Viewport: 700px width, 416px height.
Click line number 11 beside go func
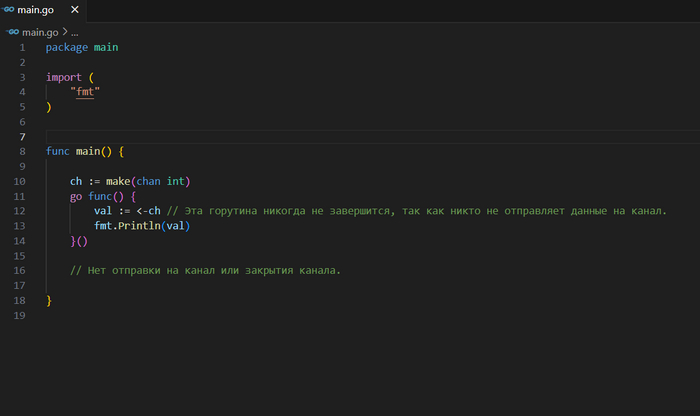[x=20, y=196]
